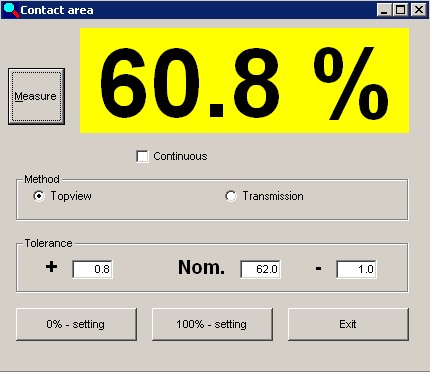The height and width of the screenshot is (372, 430).
Task: Click the plus tolerance input field
Action: click(x=92, y=269)
